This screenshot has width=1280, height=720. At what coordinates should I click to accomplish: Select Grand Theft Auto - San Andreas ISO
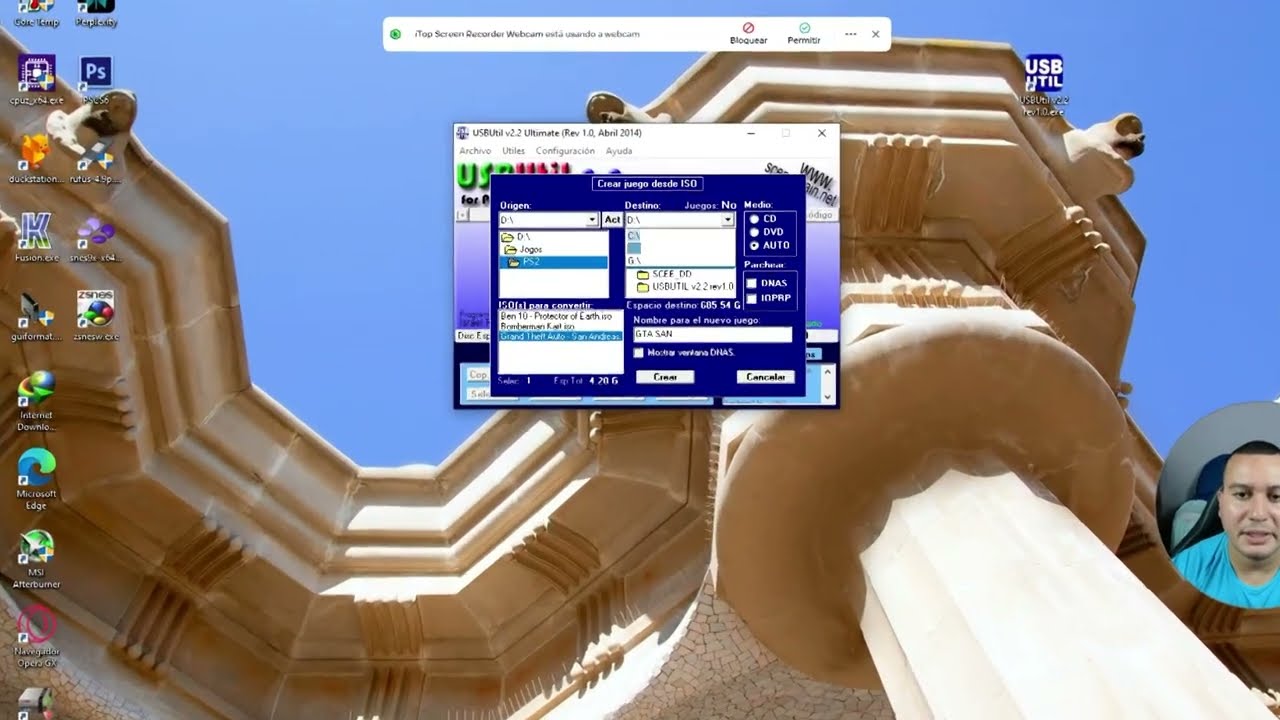coord(560,337)
